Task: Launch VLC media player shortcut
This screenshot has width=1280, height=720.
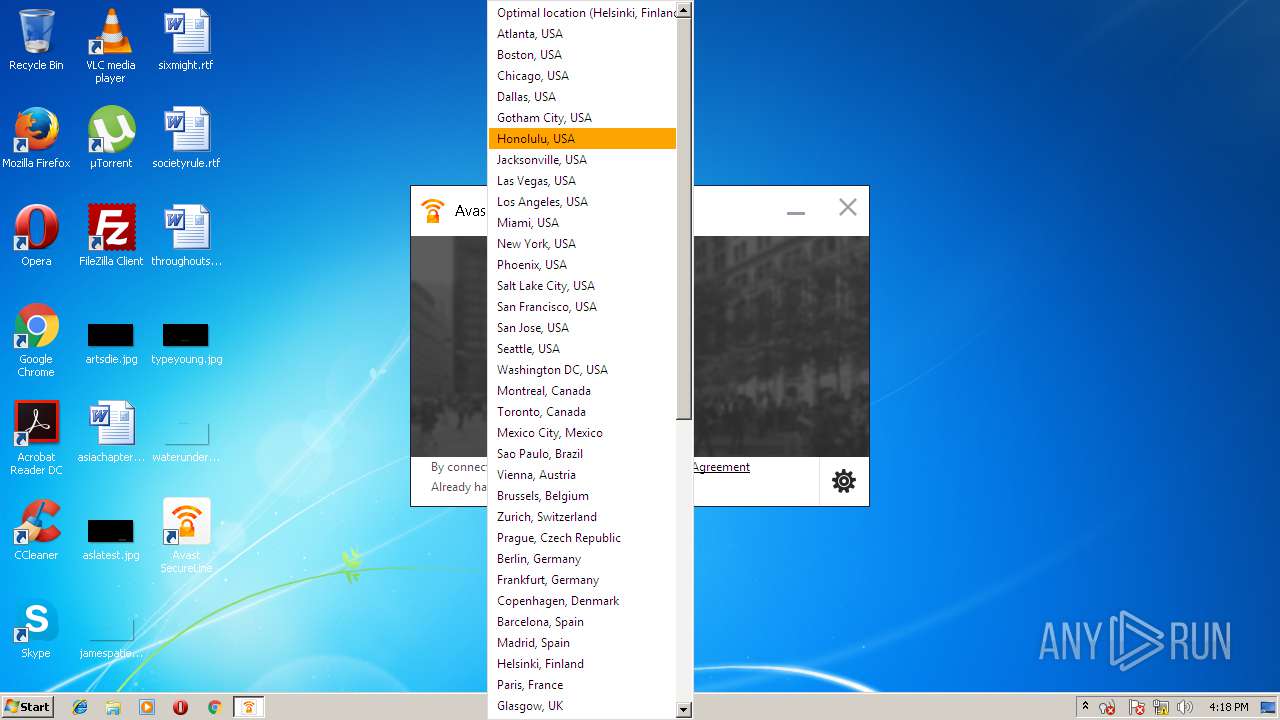Action: point(111,47)
